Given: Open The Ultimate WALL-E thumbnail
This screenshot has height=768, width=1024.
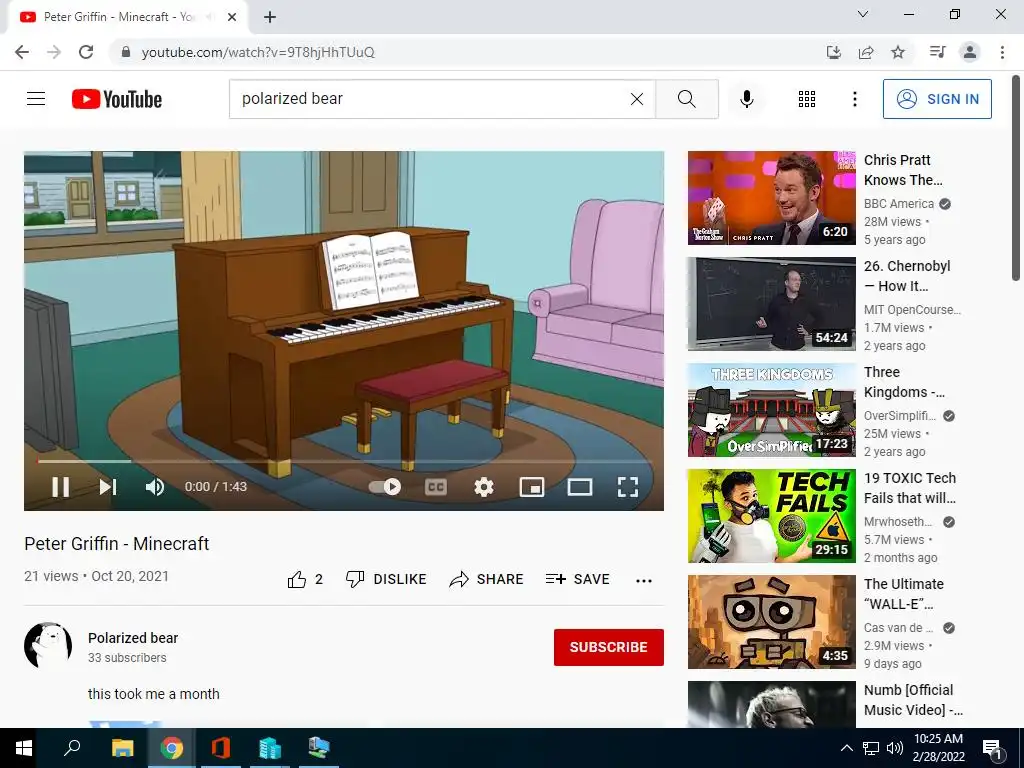Looking at the screenshot, I should tap(771, 622).
